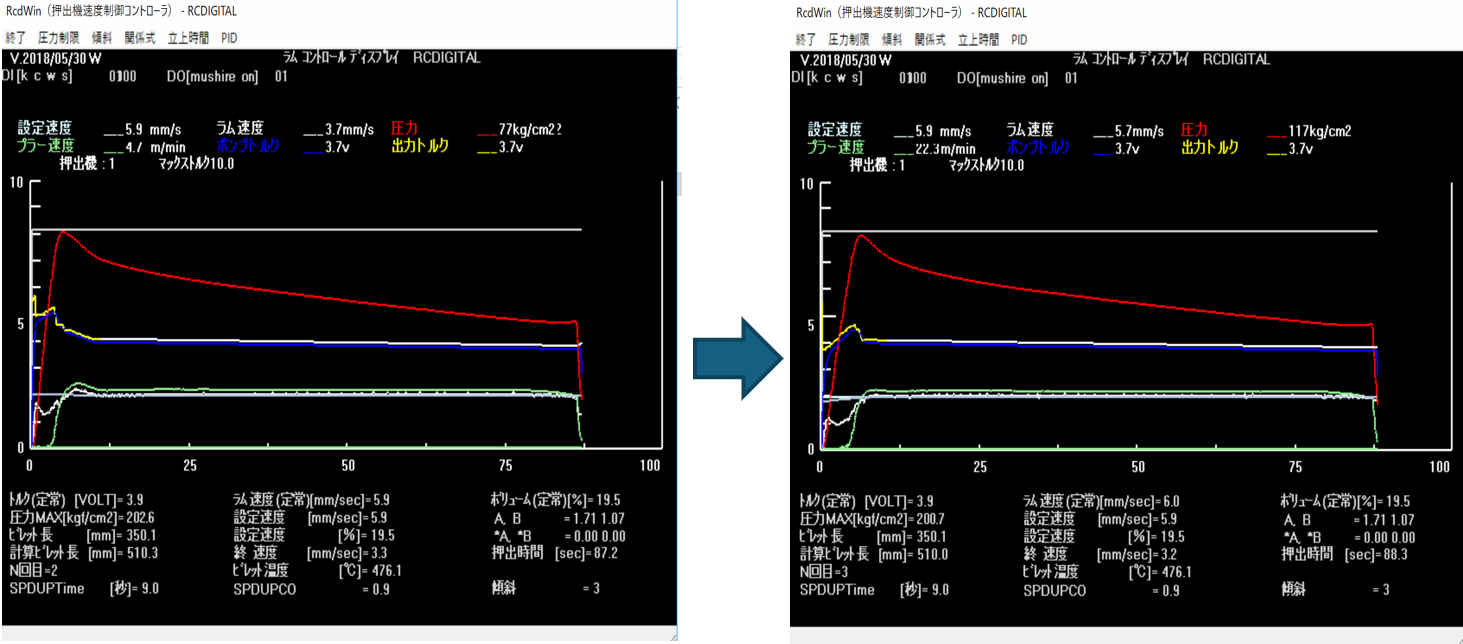The image size is (1463, 644).
Task: Open 終了 menu in right window
Action: point(806,40)
